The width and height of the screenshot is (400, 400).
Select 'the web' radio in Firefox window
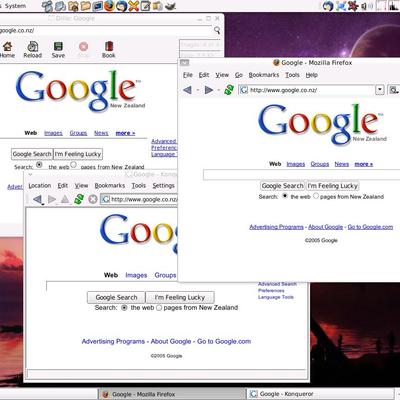pyautogui.click(x=285, y=196)
